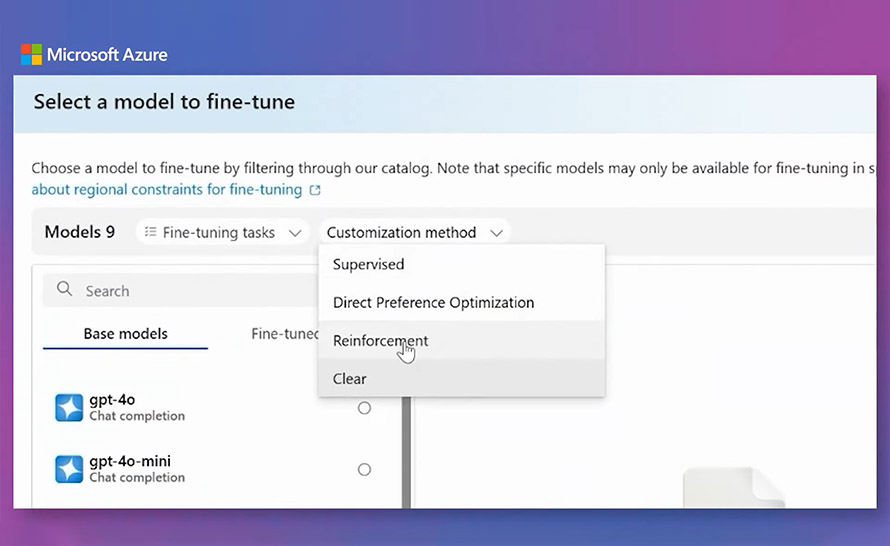This screenshot has width=890, height=546.
Task: Click the gpt-4o model icon
Action: [69, 408]
